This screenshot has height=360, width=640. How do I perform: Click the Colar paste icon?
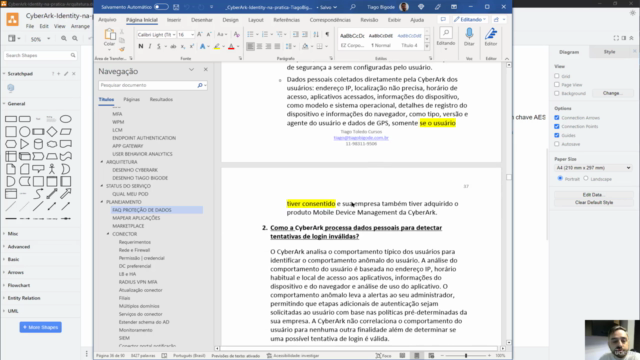[109, 35]
